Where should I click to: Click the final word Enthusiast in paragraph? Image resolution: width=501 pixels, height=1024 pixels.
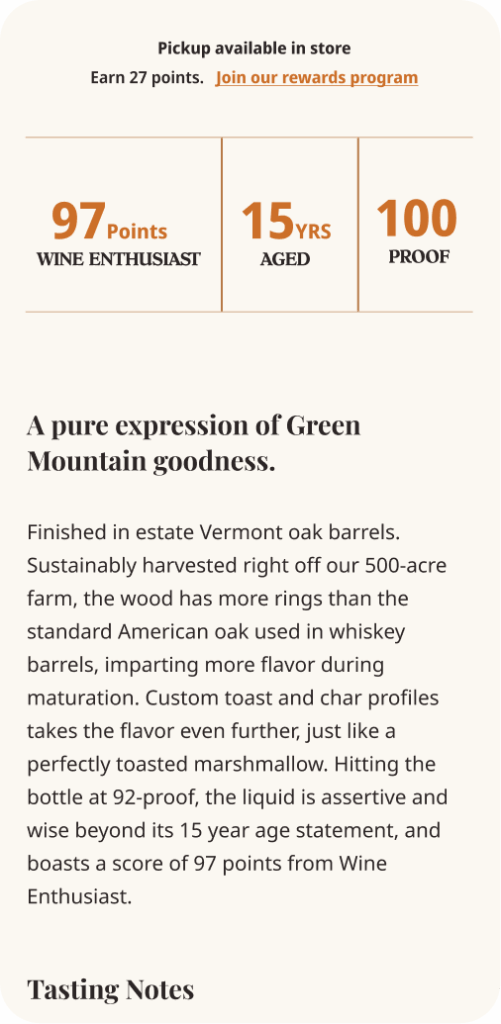pos(80,897)
